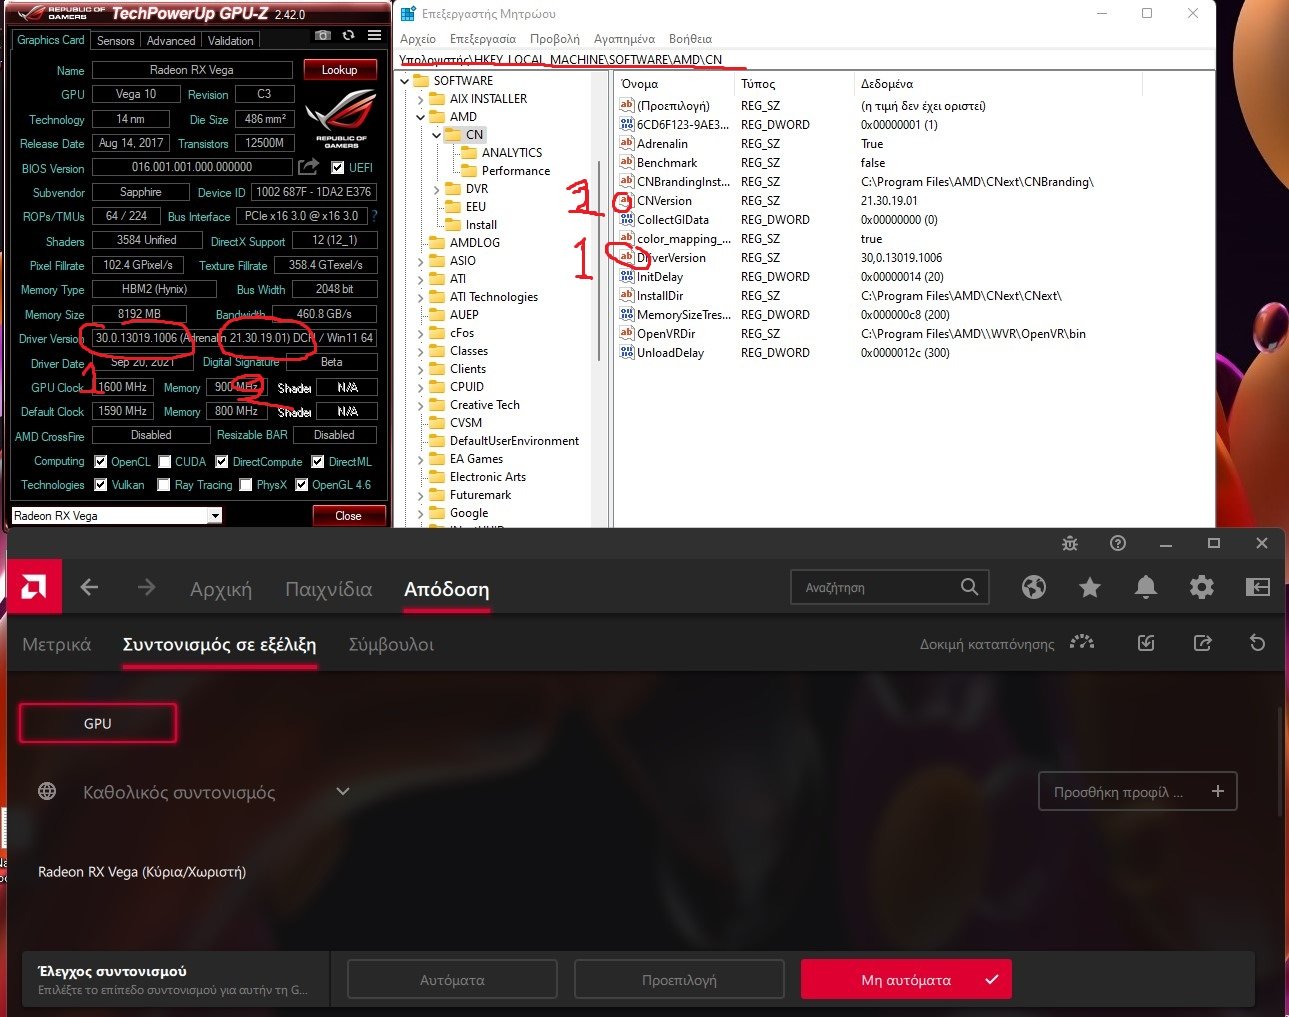Toggle the PhysX checkbox
The image size is (1289, 1017).
[x=245, y=485]
